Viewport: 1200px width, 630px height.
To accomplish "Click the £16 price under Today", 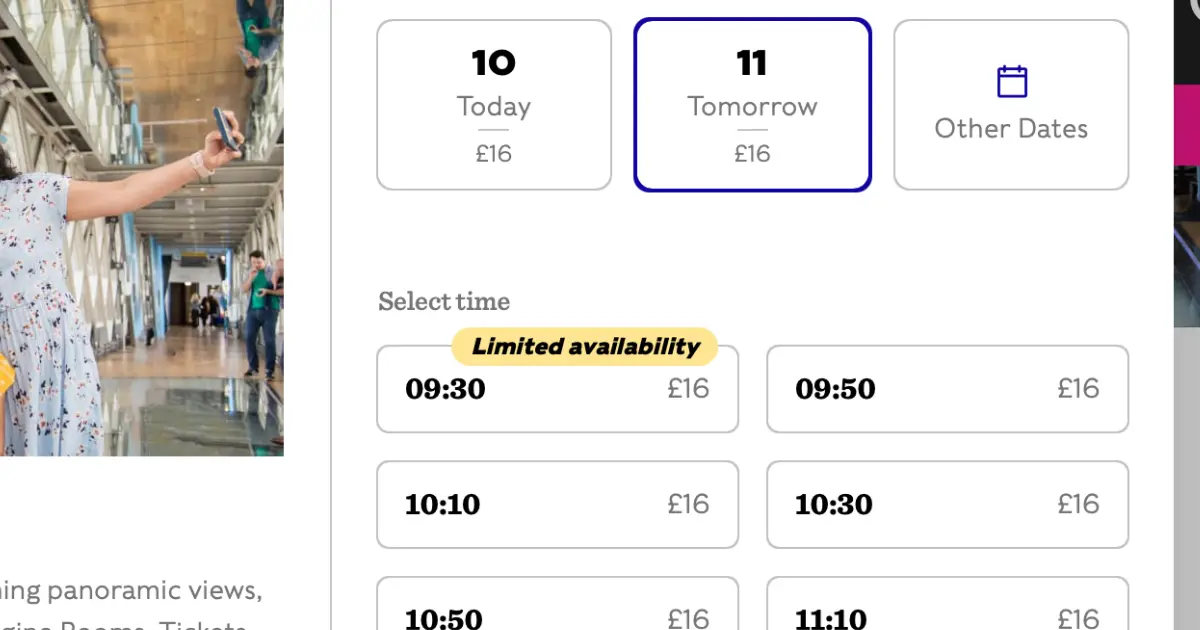I will 494,153.
